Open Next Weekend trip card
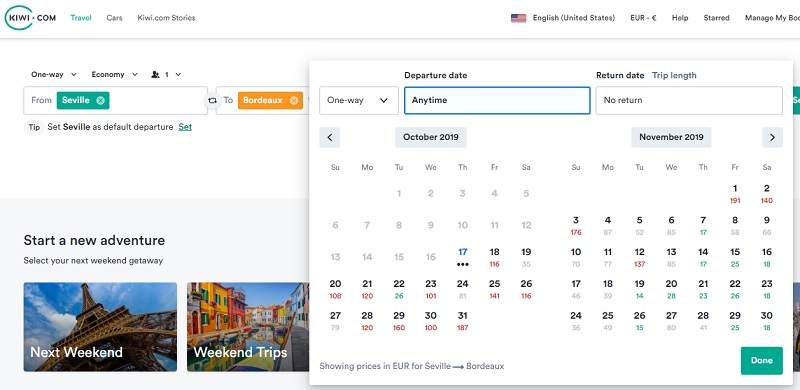This screenshot has width=800, height=390. tap(100, 327)
